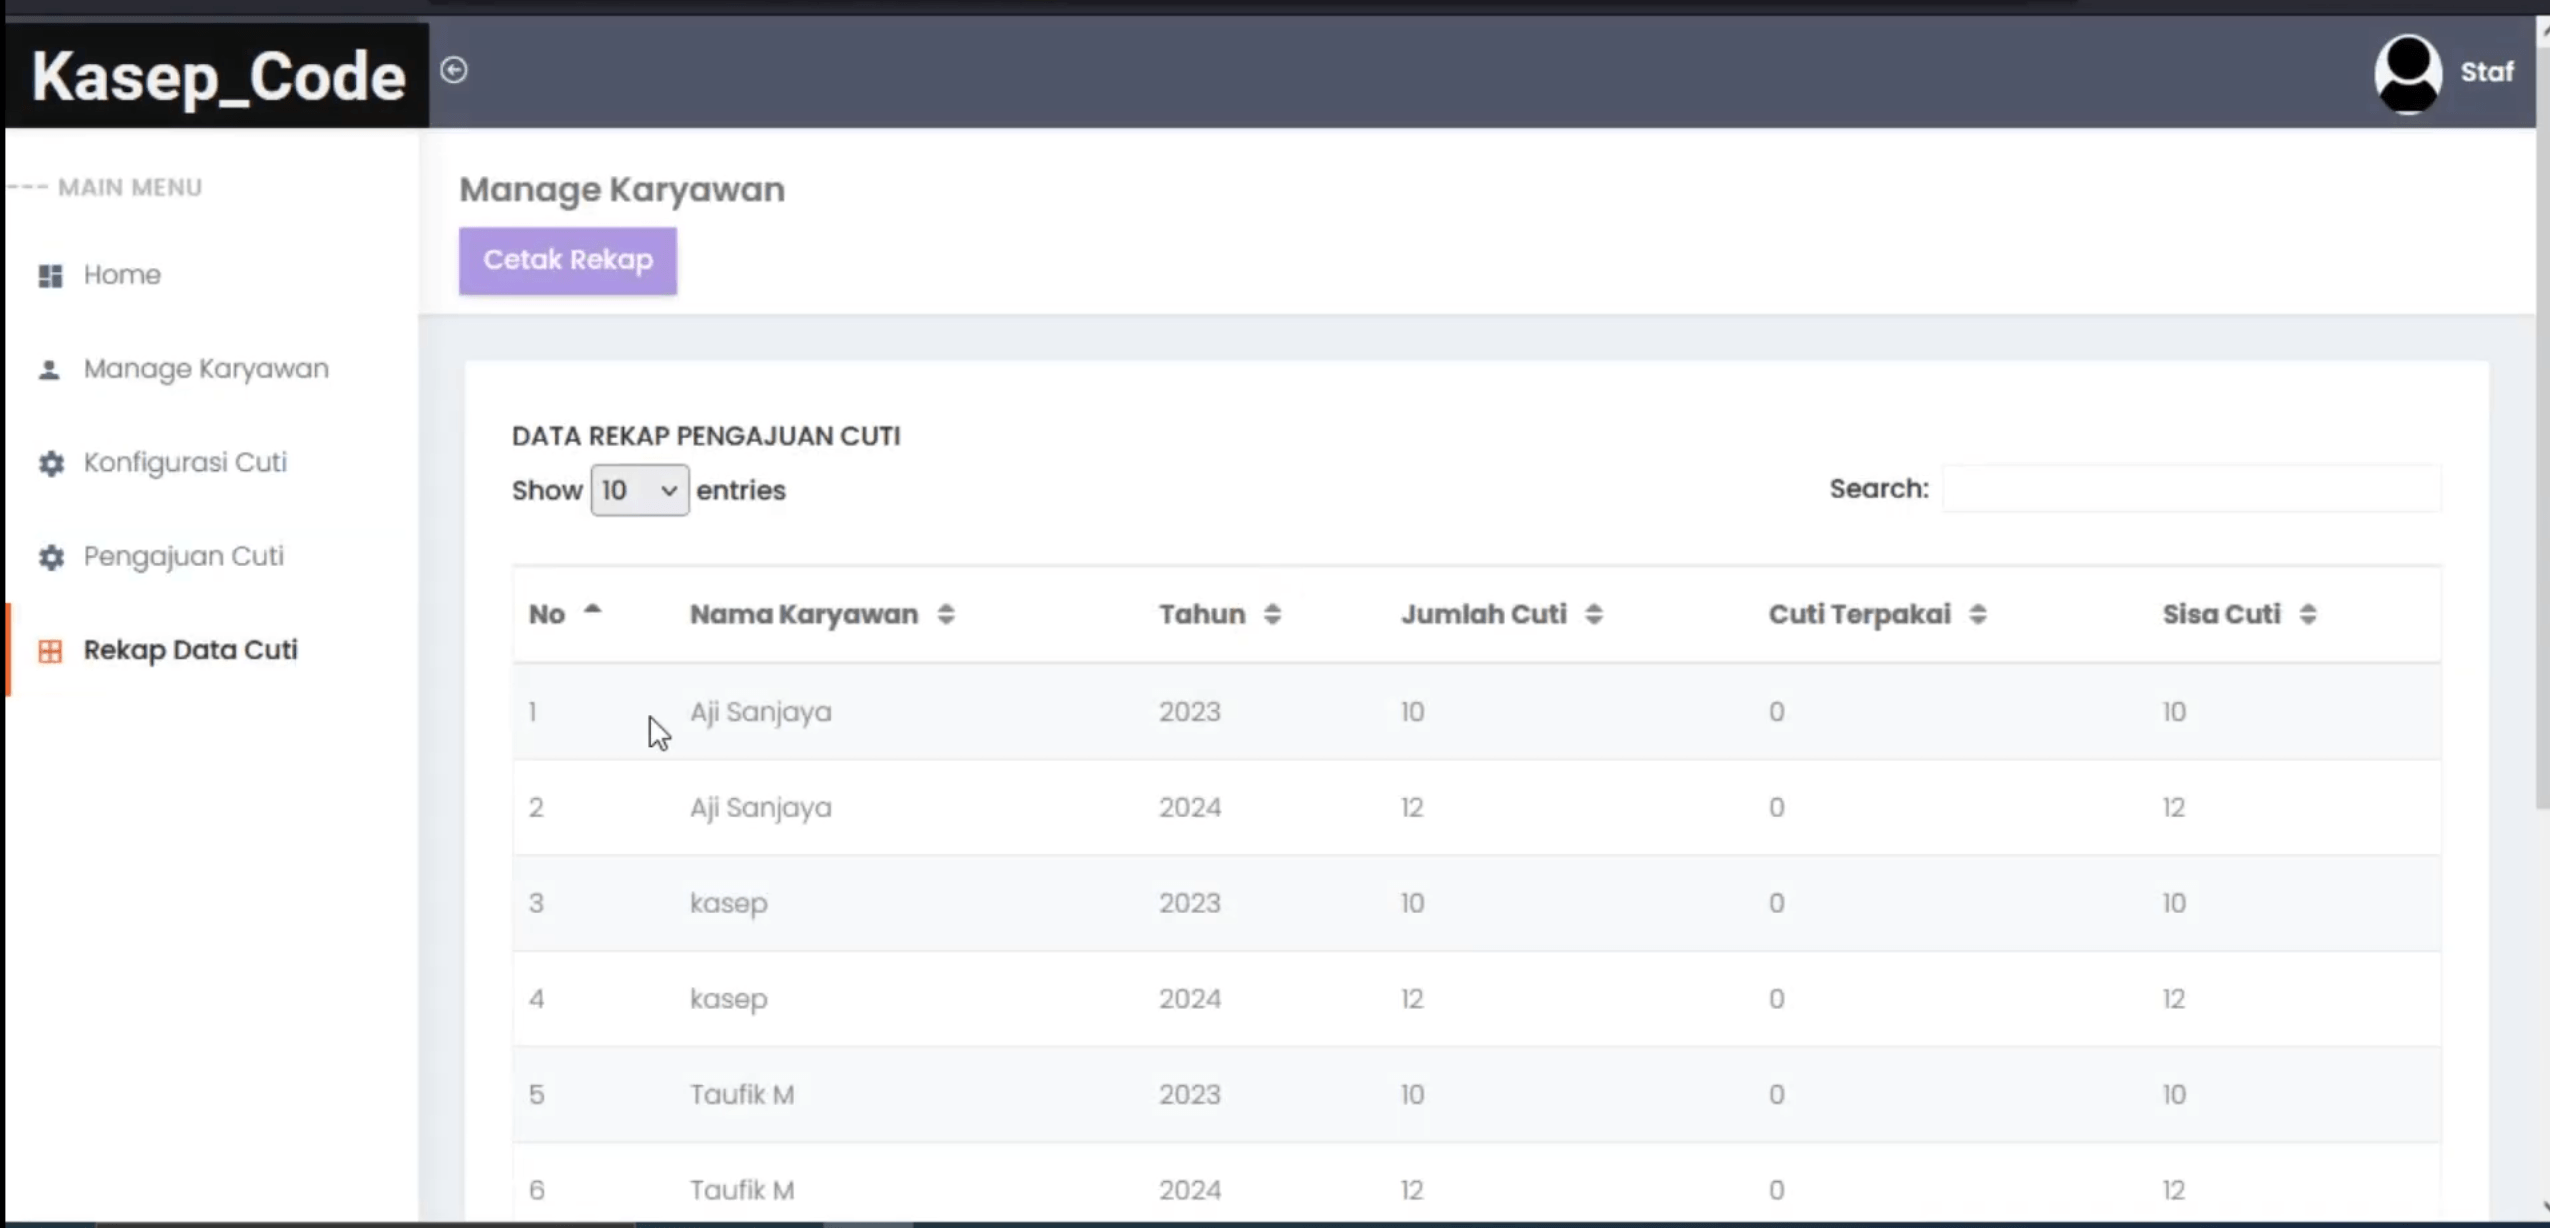The image size is (2550, 1228).
Task: Sort by the No column arrow
Action: coord(593,609)
